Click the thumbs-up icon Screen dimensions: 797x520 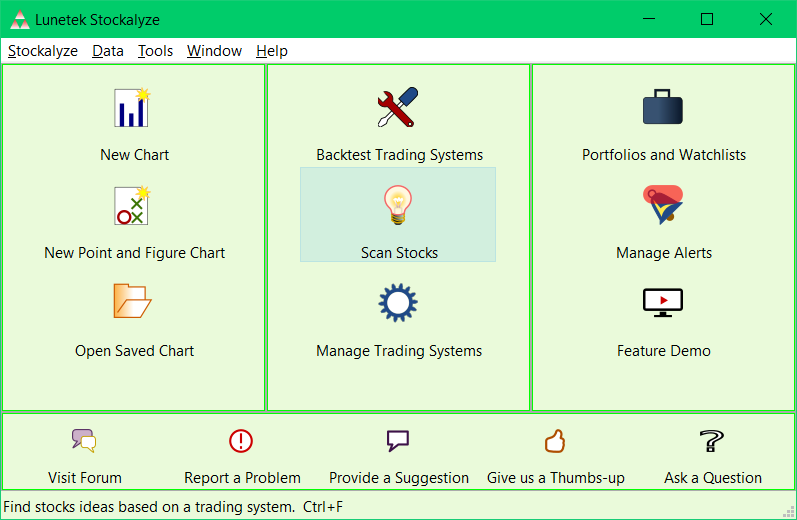tap(555, 441)
